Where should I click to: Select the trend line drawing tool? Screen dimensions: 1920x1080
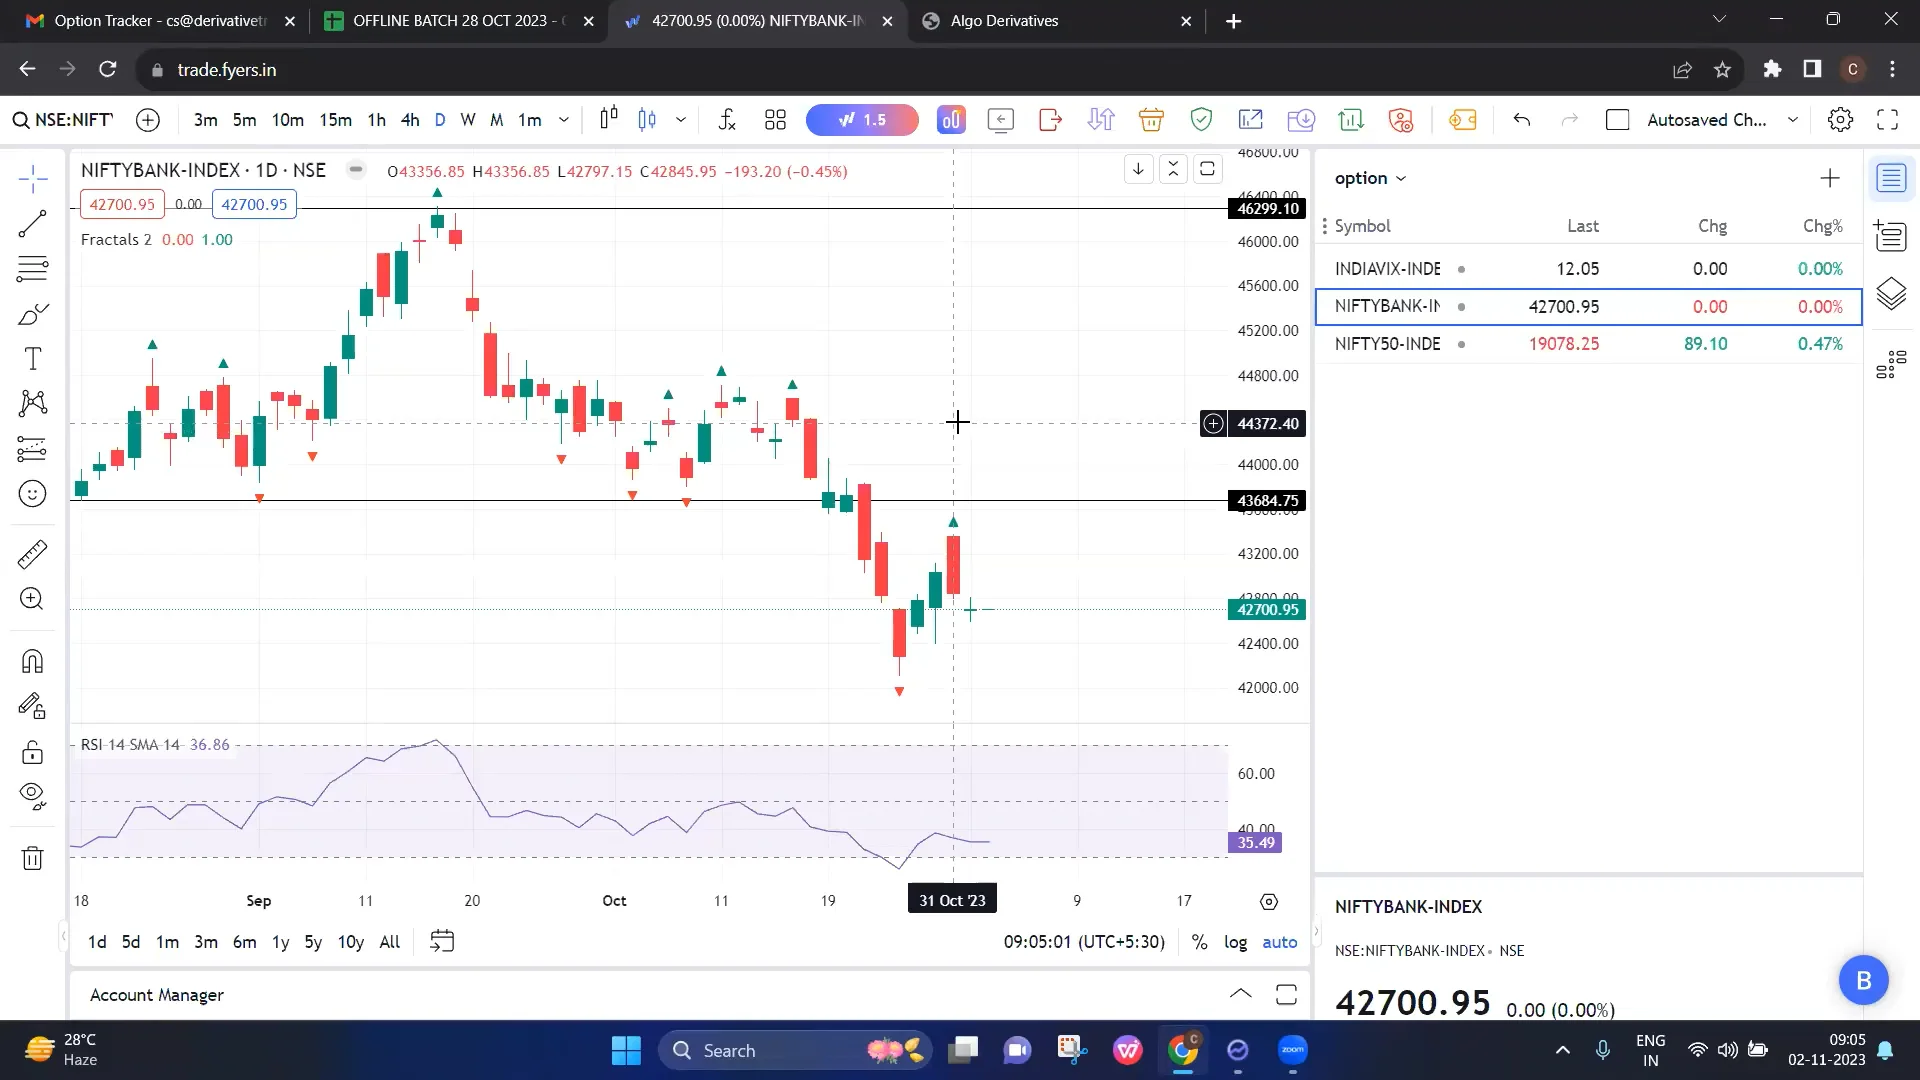32,224
